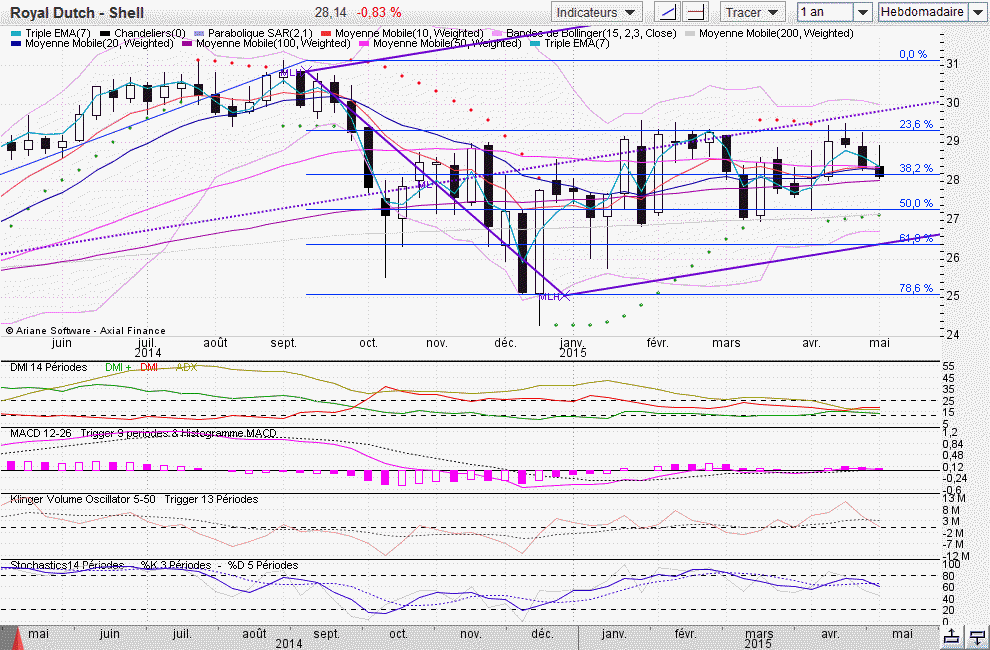The image size is (990, 650).
Task: Click the 38,2 % Fibonacci level label
Action: [915, 169]
